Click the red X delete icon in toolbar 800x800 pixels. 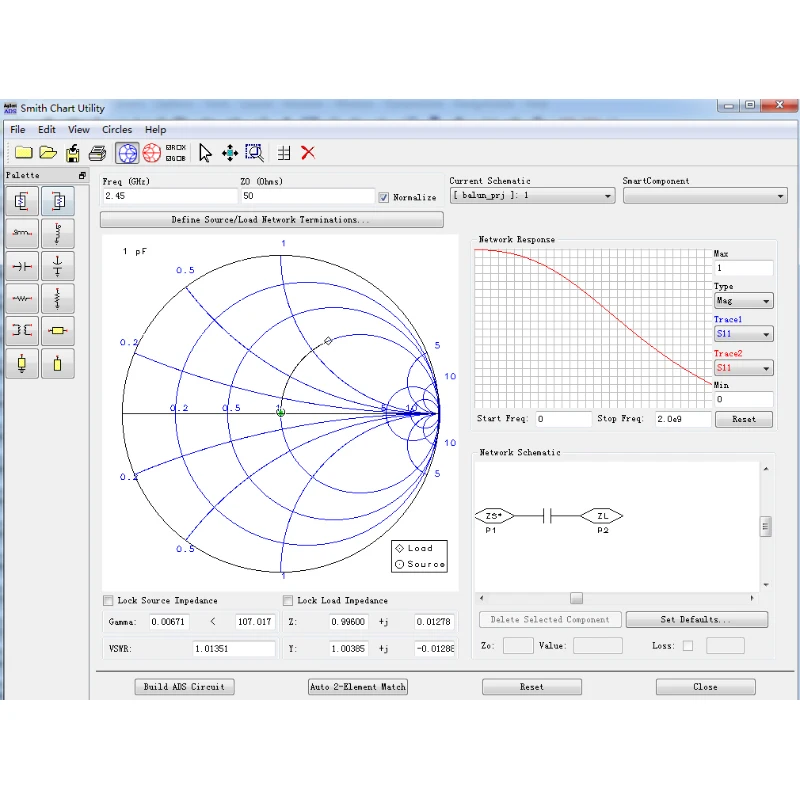pyautogui.click(x=308, y=153)
